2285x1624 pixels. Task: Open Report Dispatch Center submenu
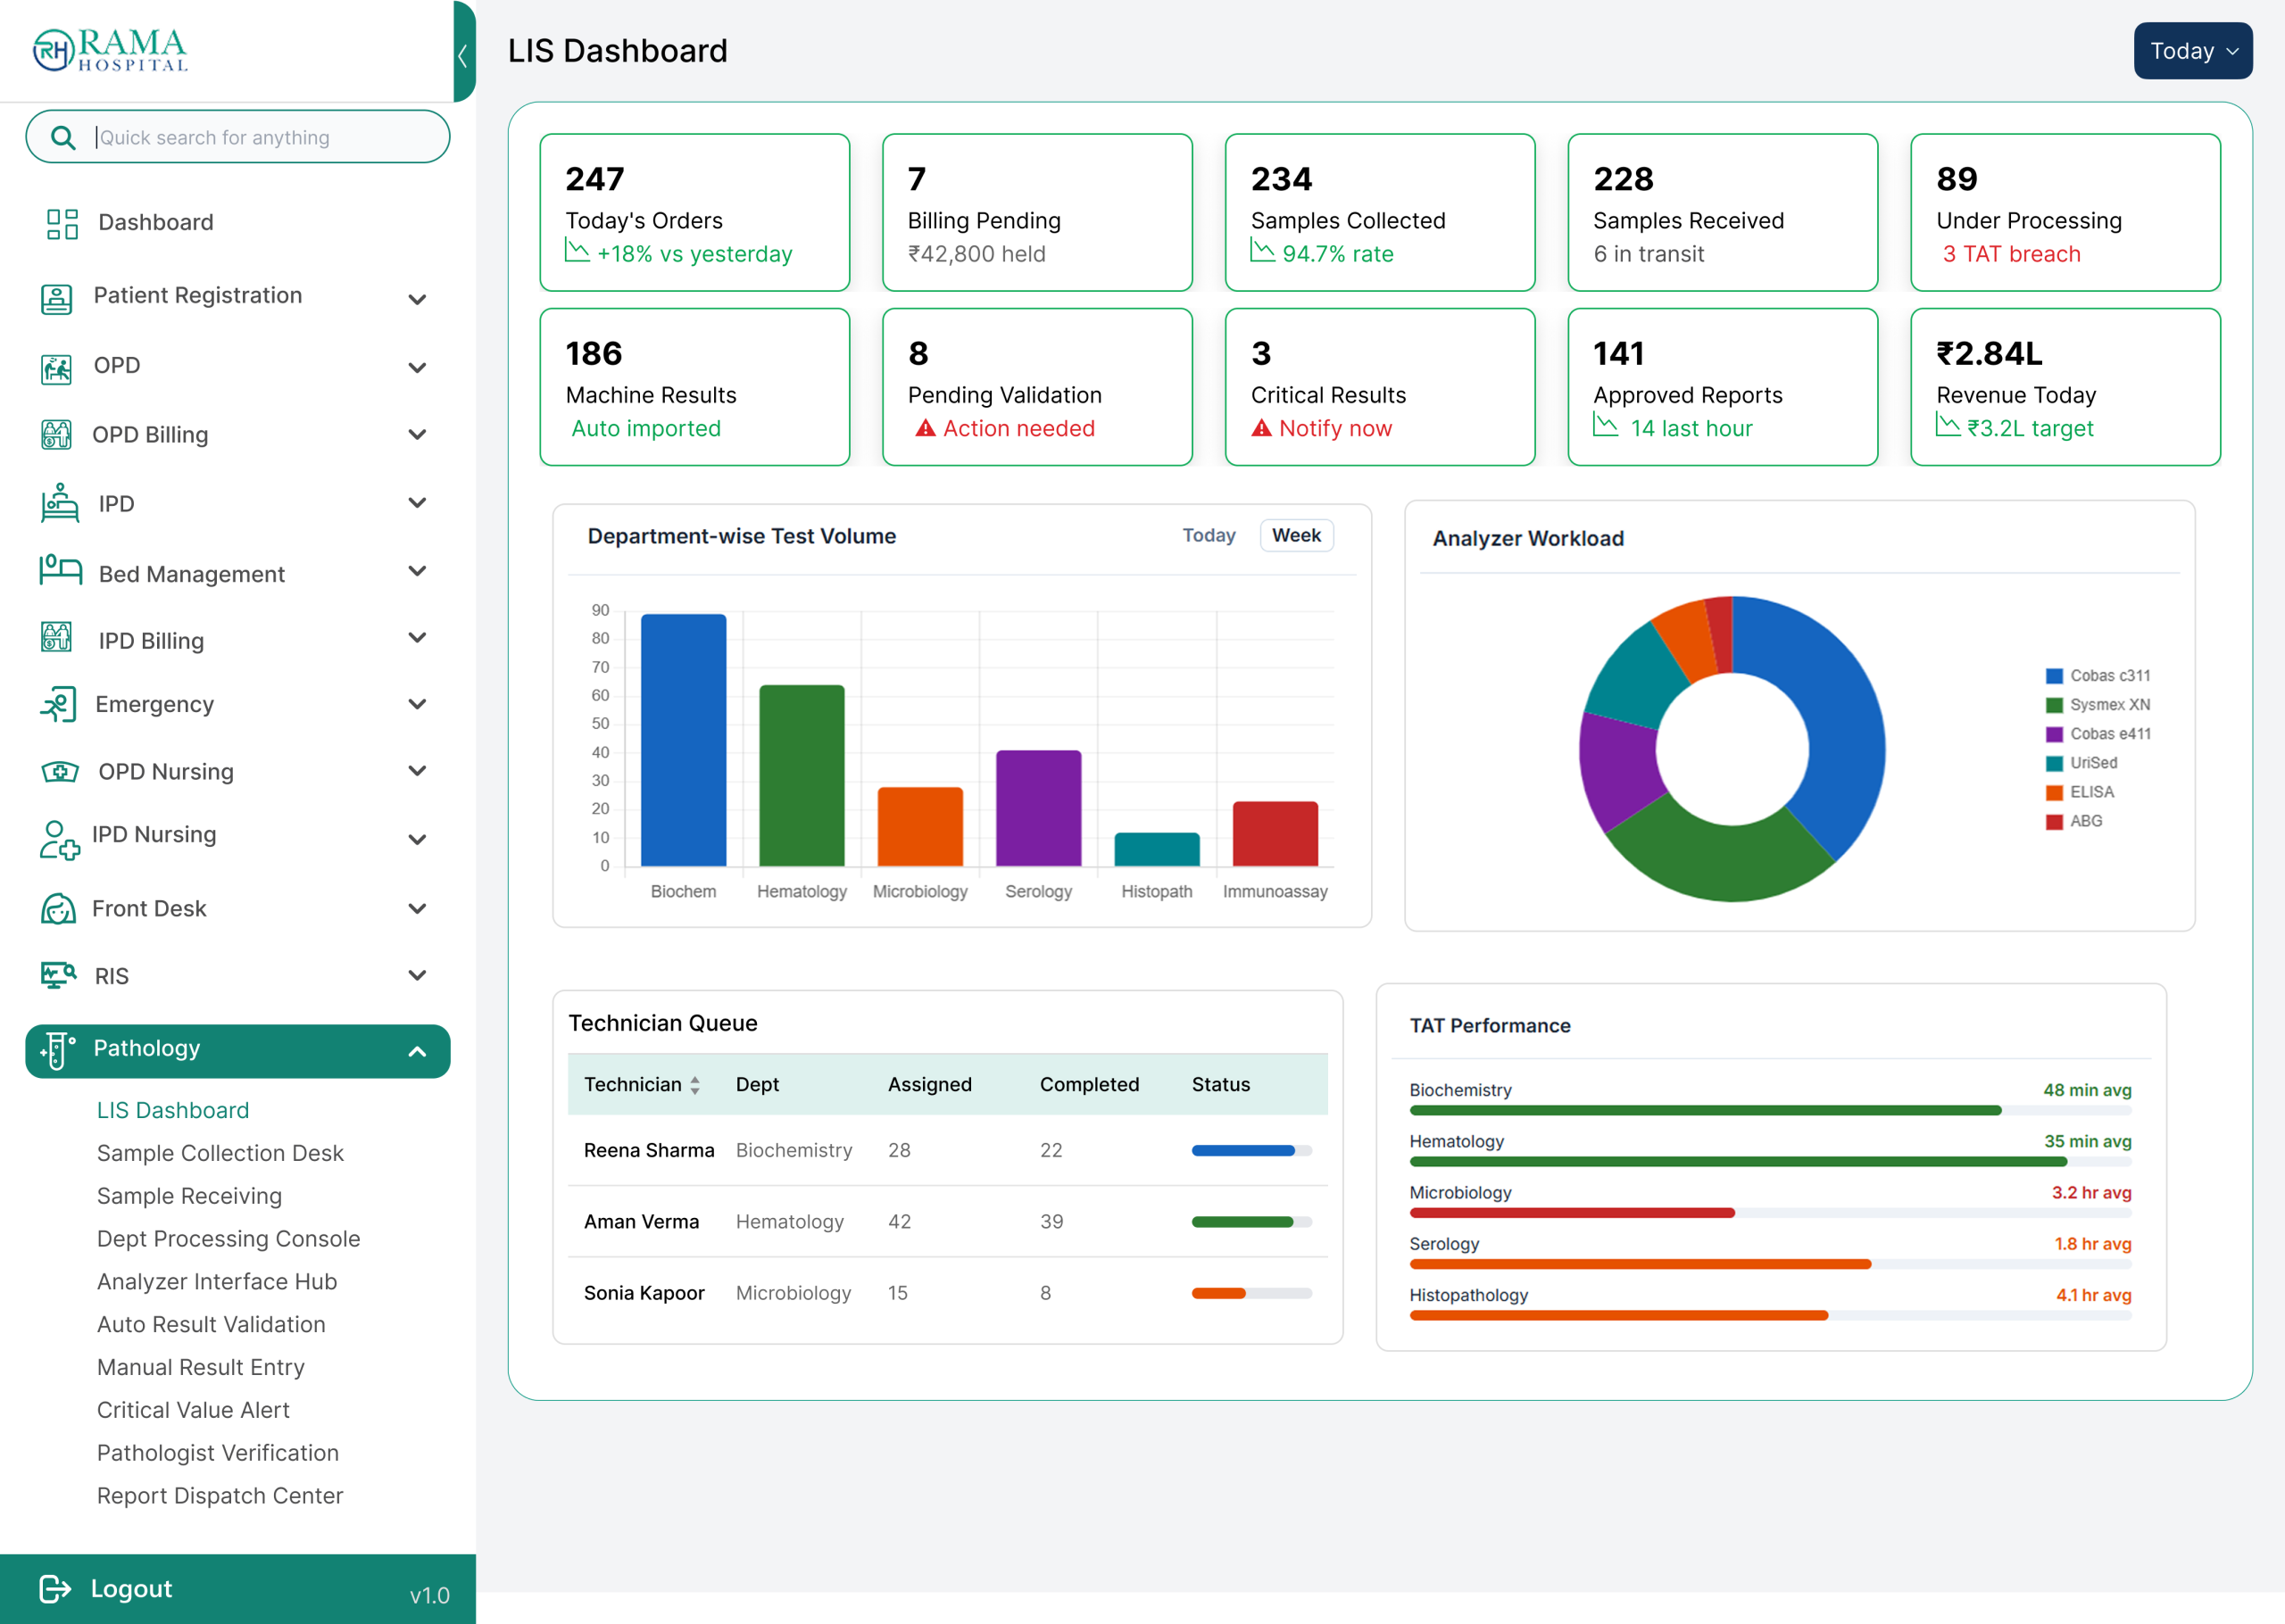tap(220, 1495)
